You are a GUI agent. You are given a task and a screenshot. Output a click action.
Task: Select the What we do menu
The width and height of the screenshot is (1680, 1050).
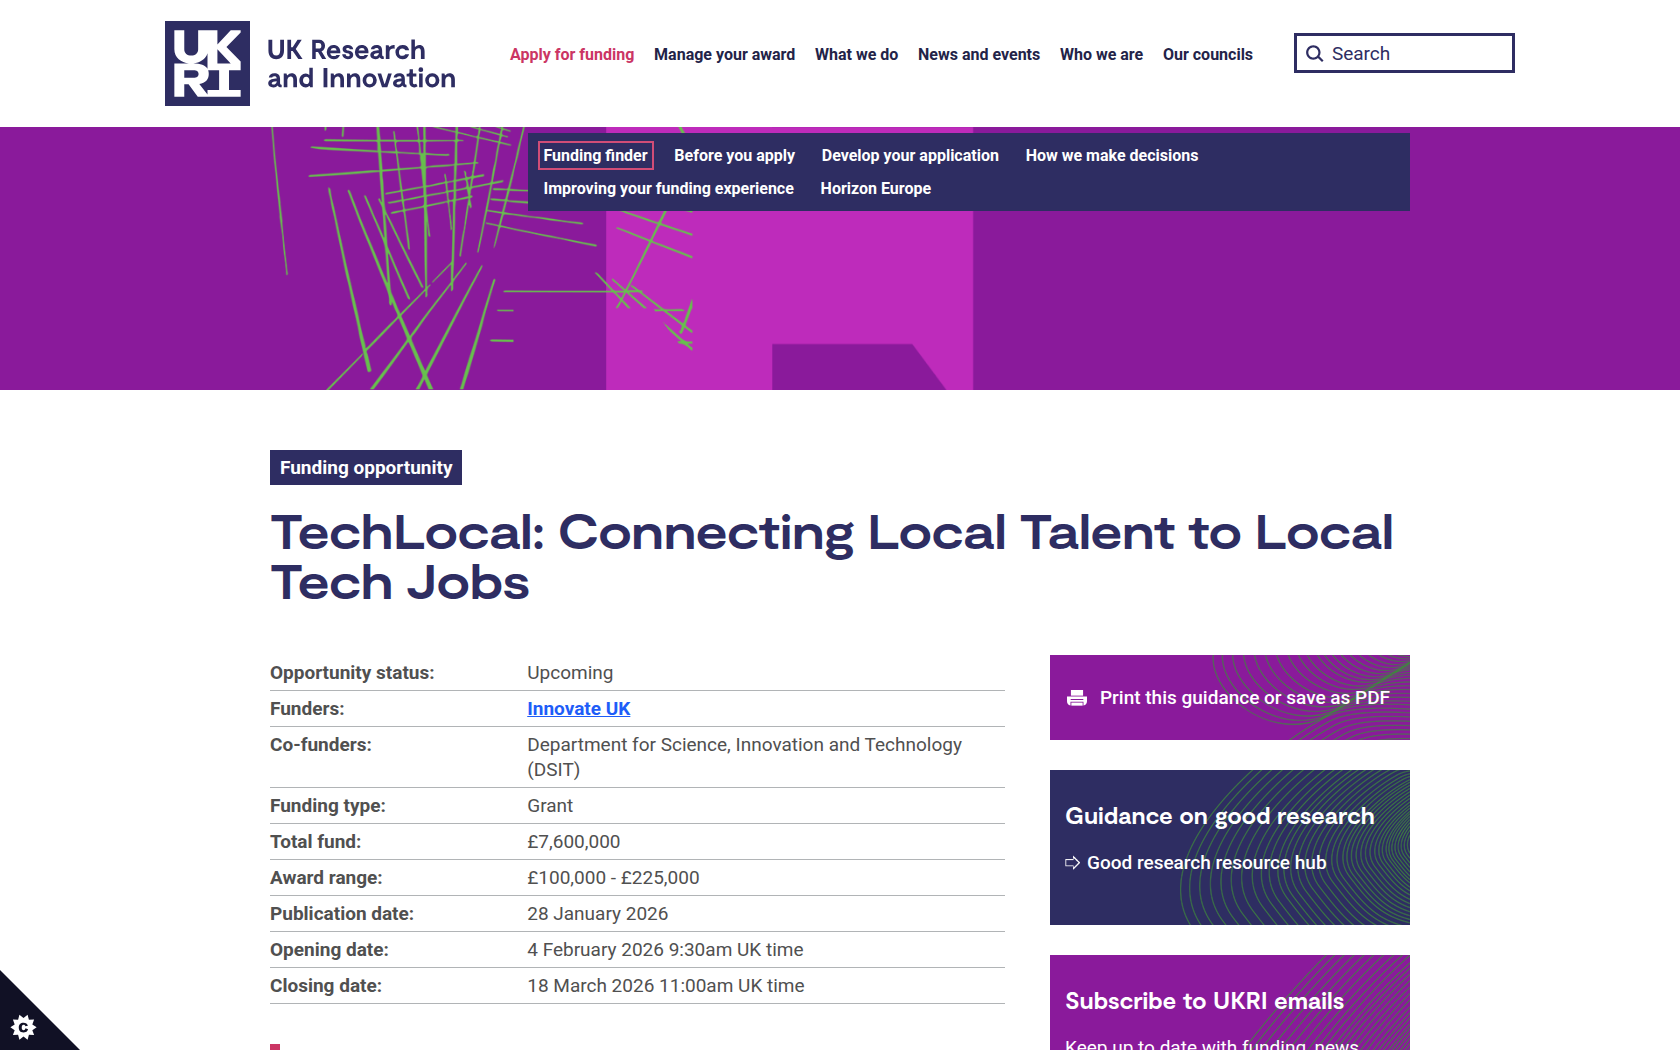click(856, 54)
